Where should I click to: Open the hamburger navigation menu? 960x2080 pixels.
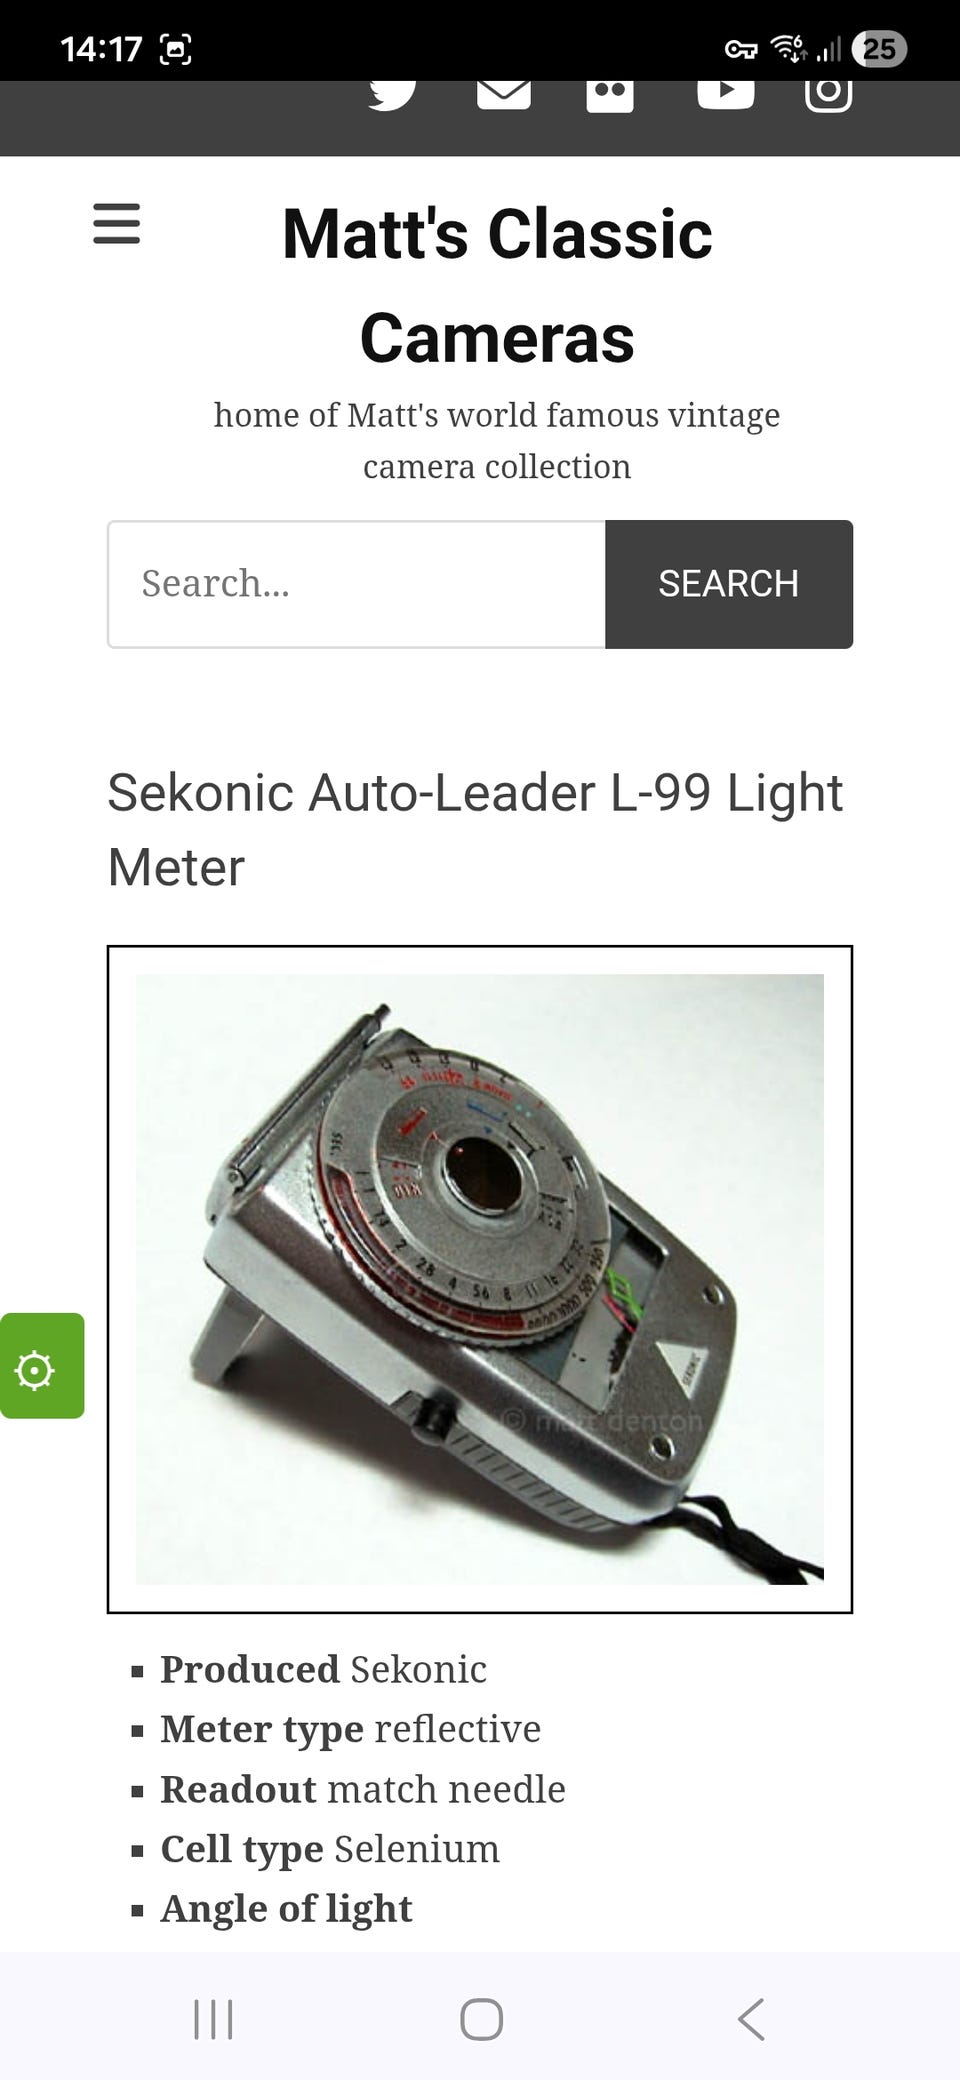pyautogui.click(x=117, y=223)
